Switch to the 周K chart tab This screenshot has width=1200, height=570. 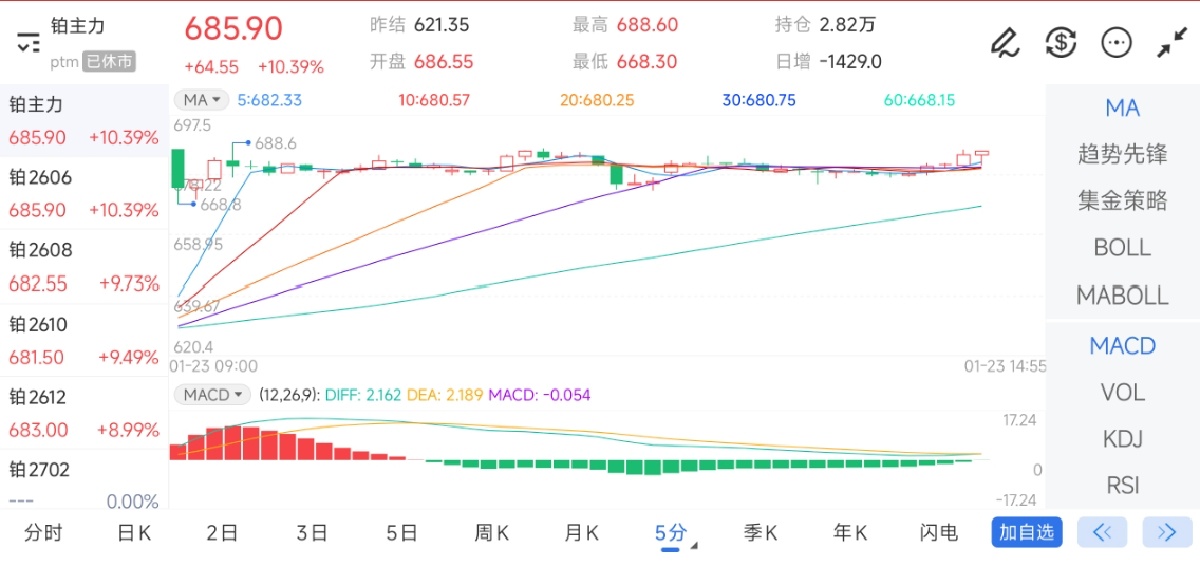click(x=492, y=533)
